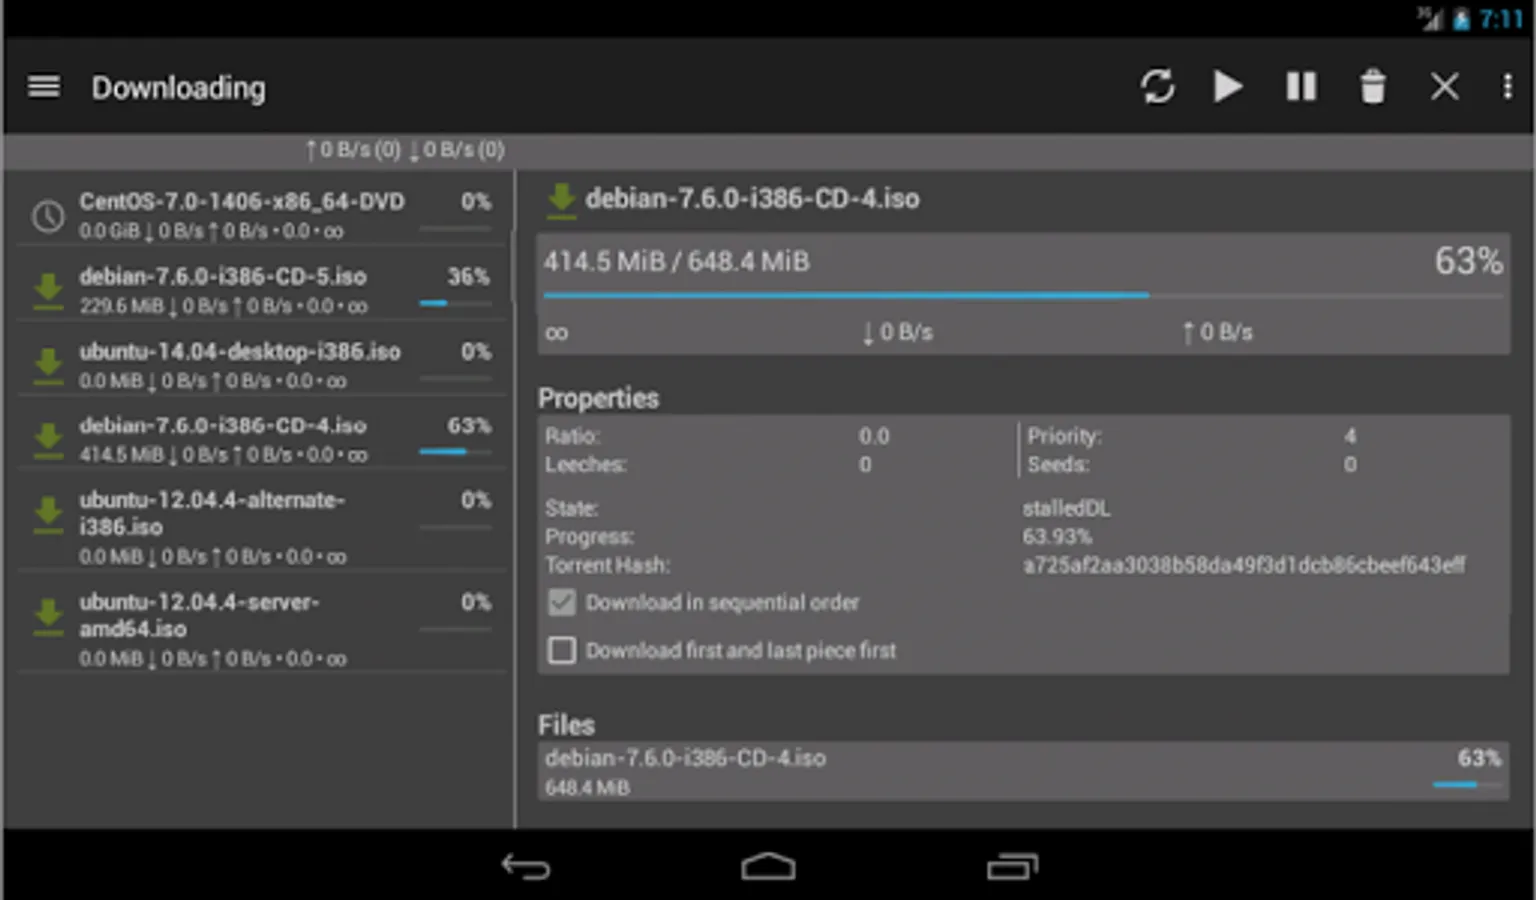The height and width of the screenshot is (900, 1536).
Task: Tap progress bar of debian CD-5 row
Action: click(x=455, y=303)
